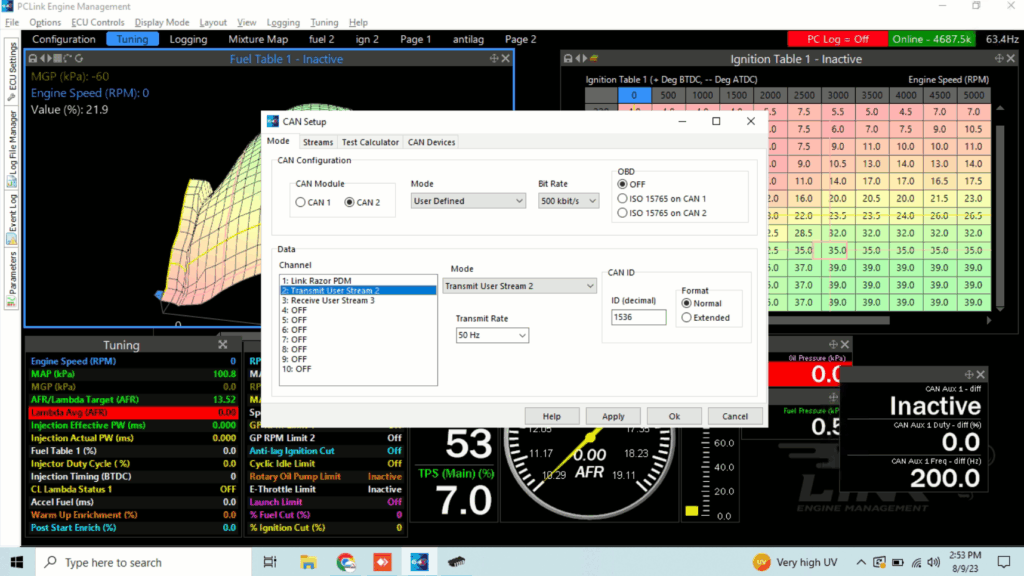1024x576 pixels.
Task: Click move handle of Oil Pressure gauge panel
Action: tap(833, 344)
